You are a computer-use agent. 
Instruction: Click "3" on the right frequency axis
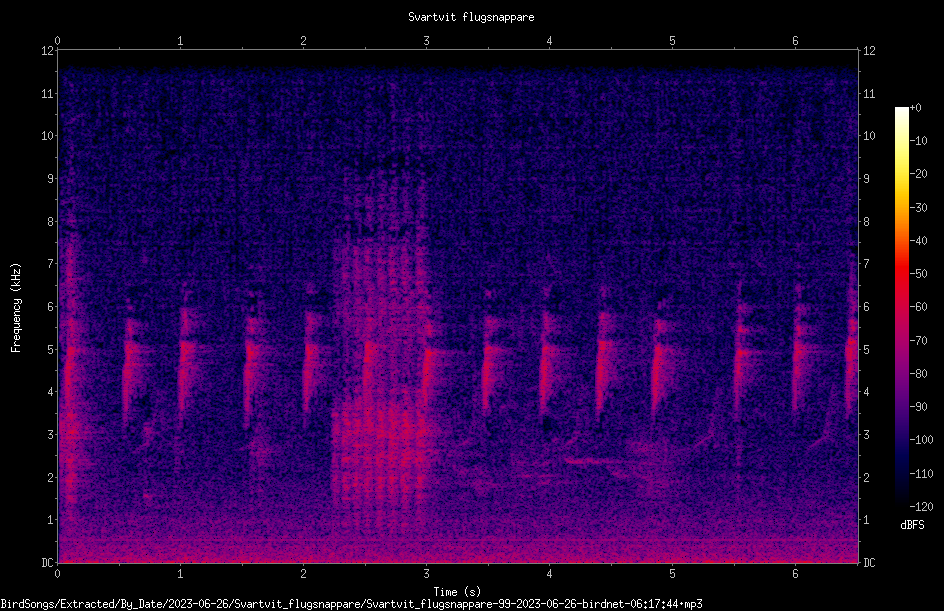point(866,435)
